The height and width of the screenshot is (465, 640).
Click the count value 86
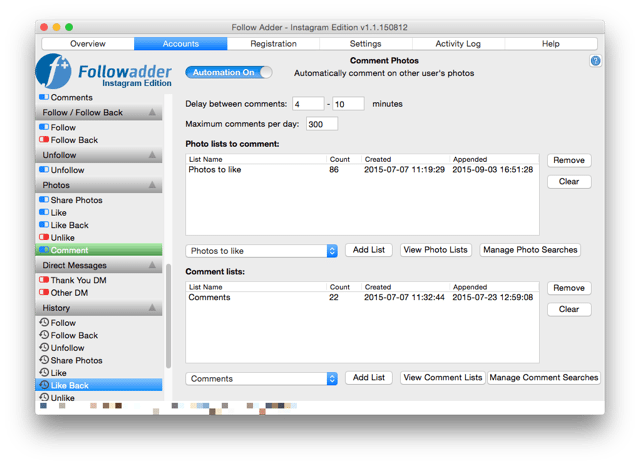click(334, 169)
